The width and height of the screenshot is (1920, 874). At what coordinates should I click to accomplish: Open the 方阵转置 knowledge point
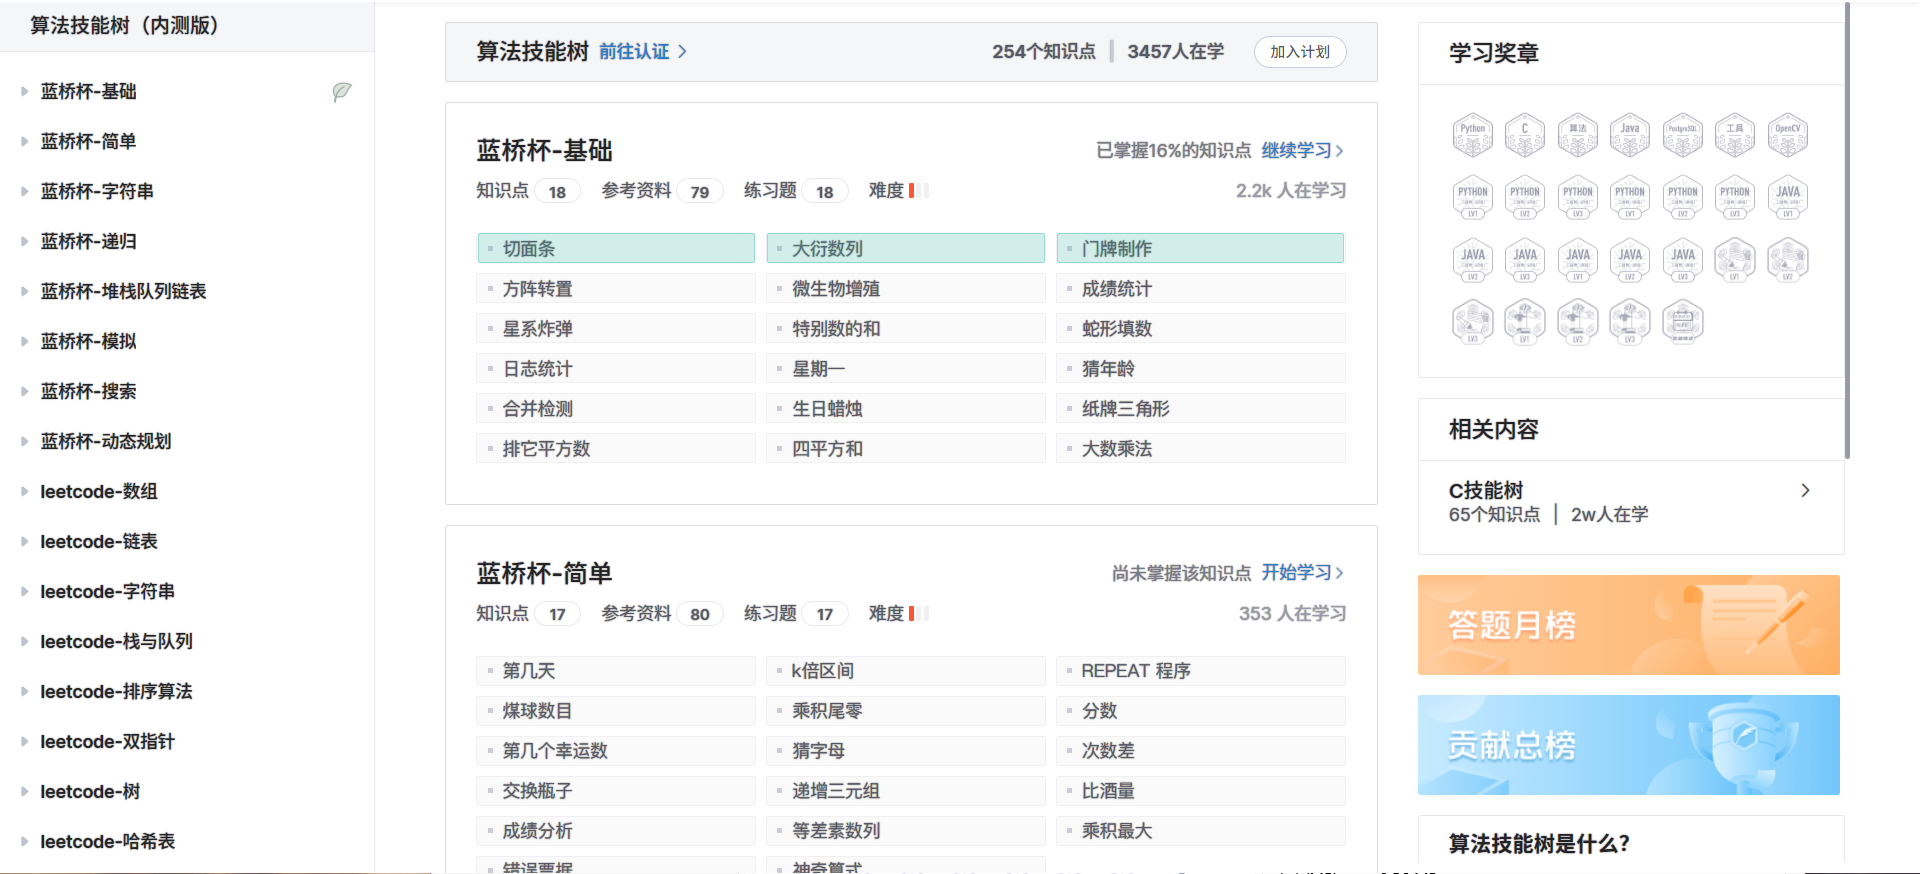616,288
